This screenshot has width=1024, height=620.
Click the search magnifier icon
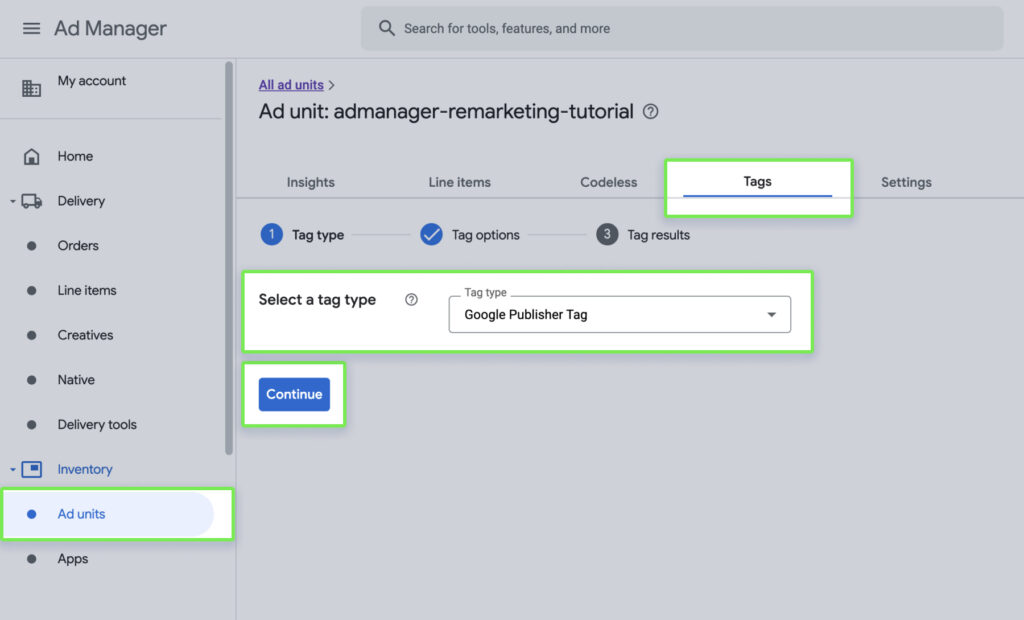(387, 28)
